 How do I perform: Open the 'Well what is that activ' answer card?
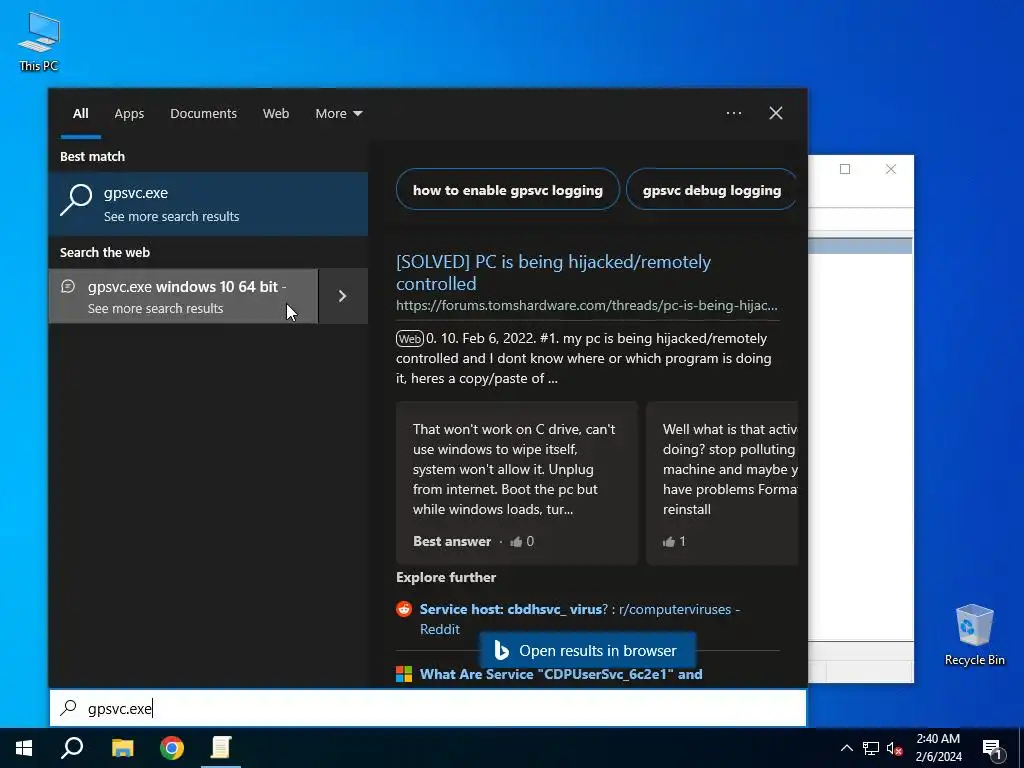[x=722, y=483]
